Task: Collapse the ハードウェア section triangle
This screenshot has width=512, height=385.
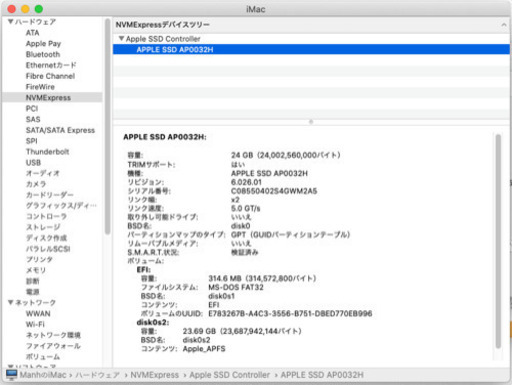Action: (x=10, y=22)
